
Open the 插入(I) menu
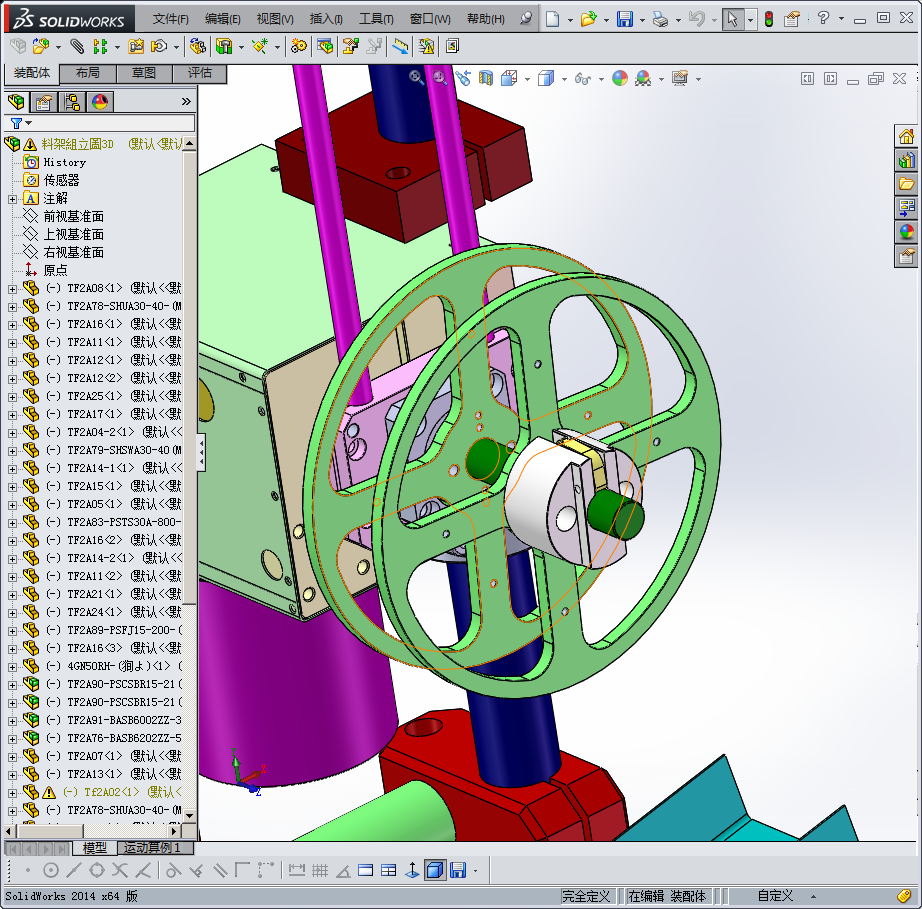pyautogui.click(x=326, y=19)
